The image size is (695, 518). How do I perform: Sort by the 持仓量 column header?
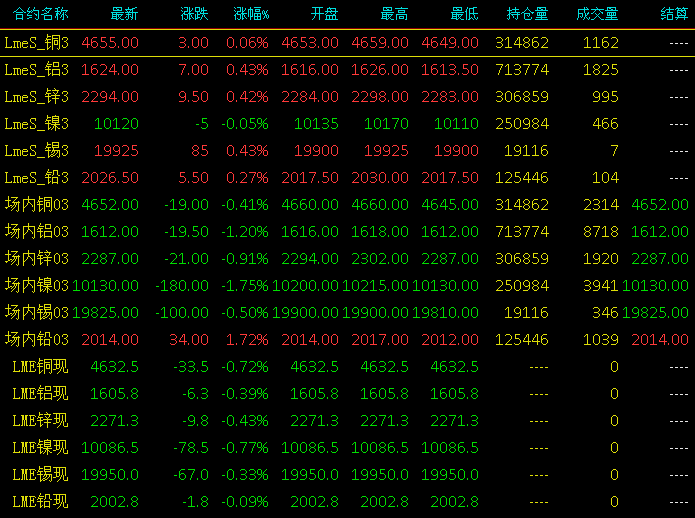click(527, 14)
